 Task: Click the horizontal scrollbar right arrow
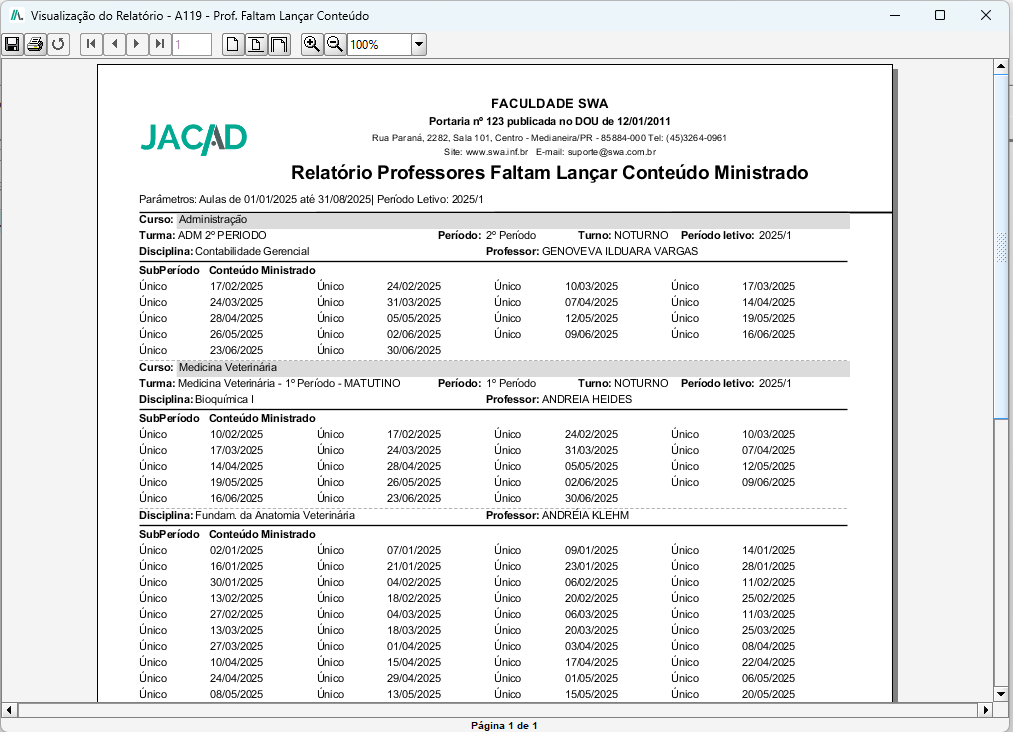[986, 709]
